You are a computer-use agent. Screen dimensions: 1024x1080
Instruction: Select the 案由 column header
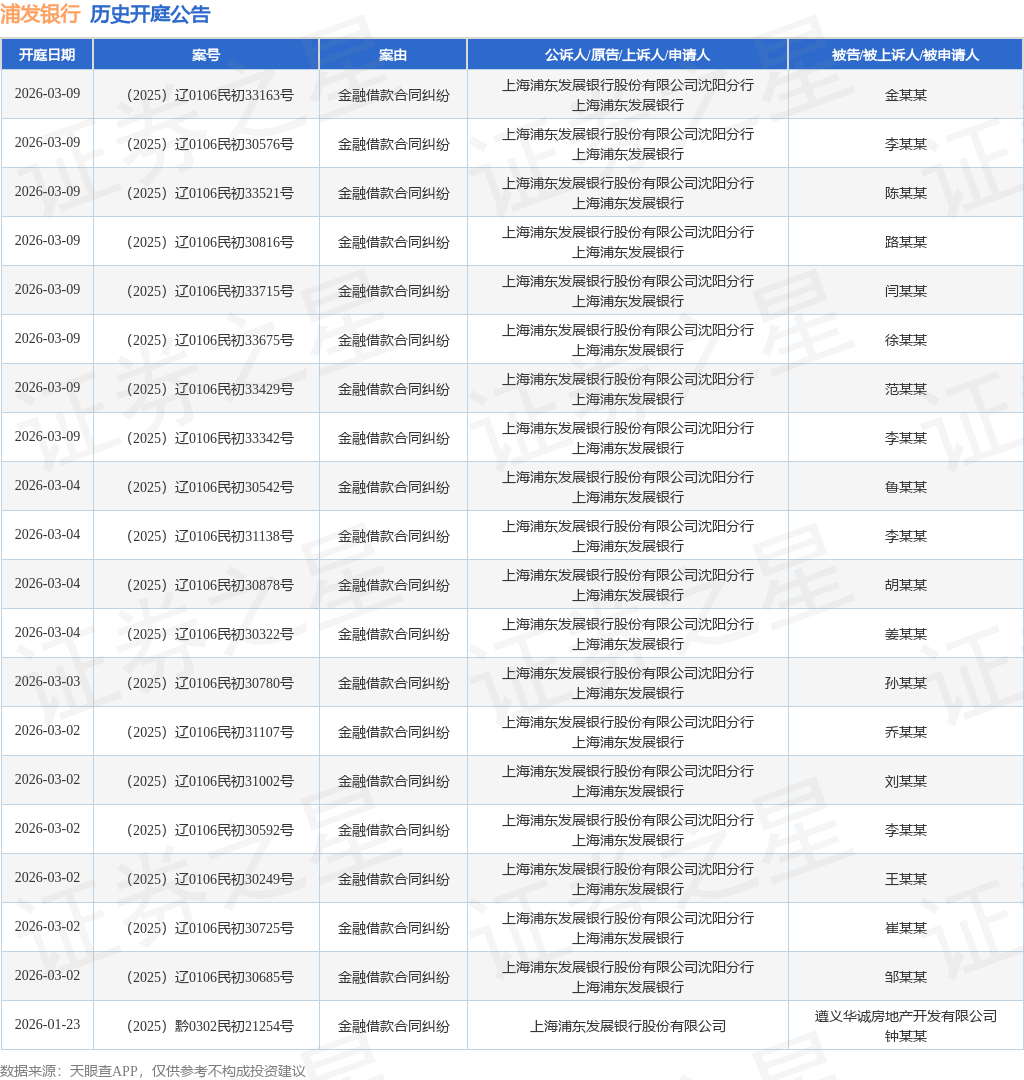pos(393,55)
